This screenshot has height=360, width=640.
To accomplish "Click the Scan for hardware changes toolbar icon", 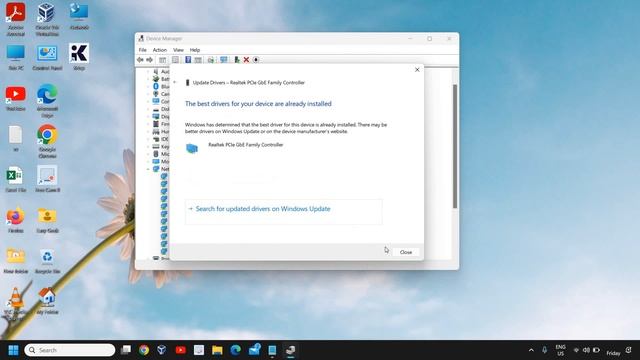I will tap(224, 60).
